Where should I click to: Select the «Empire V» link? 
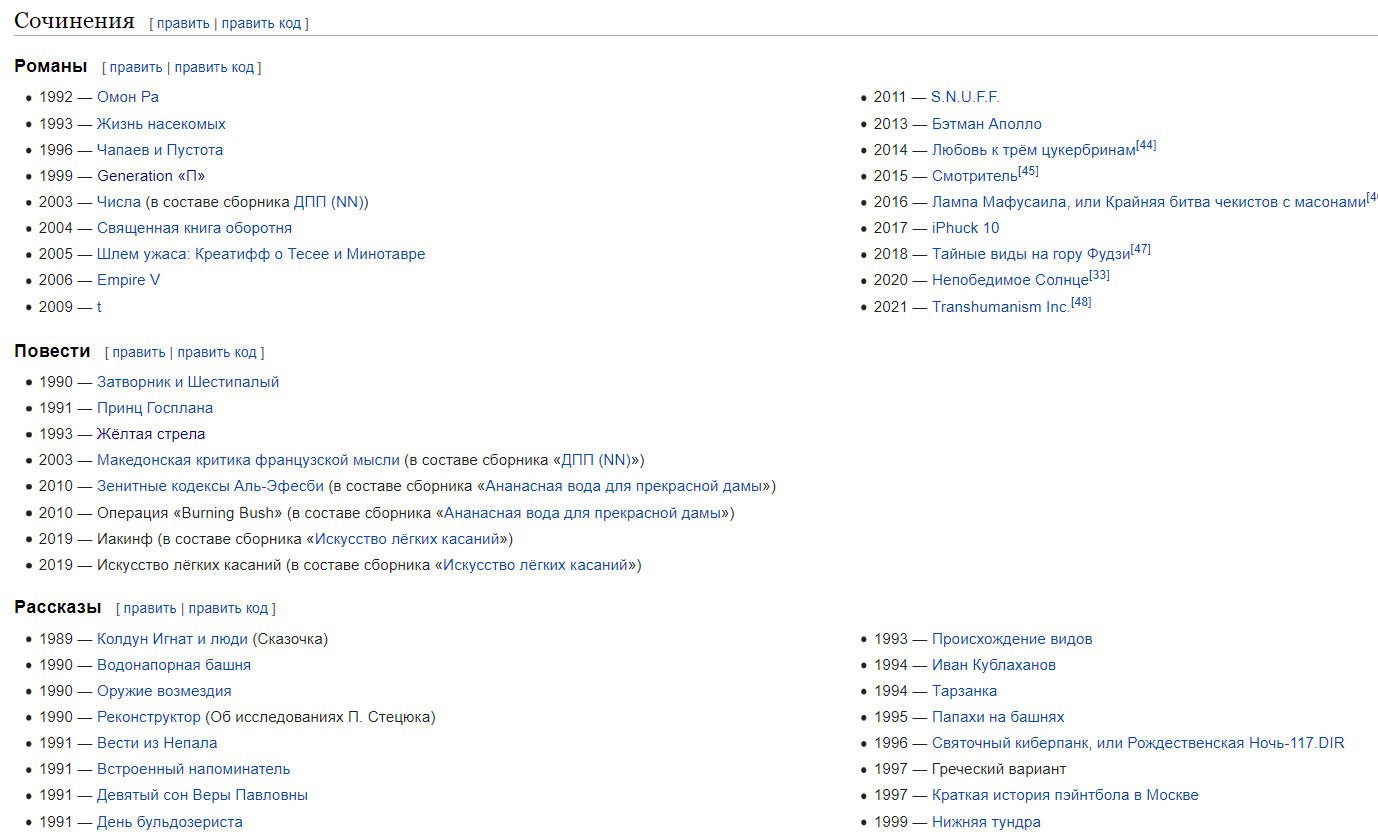click(128, 280)
